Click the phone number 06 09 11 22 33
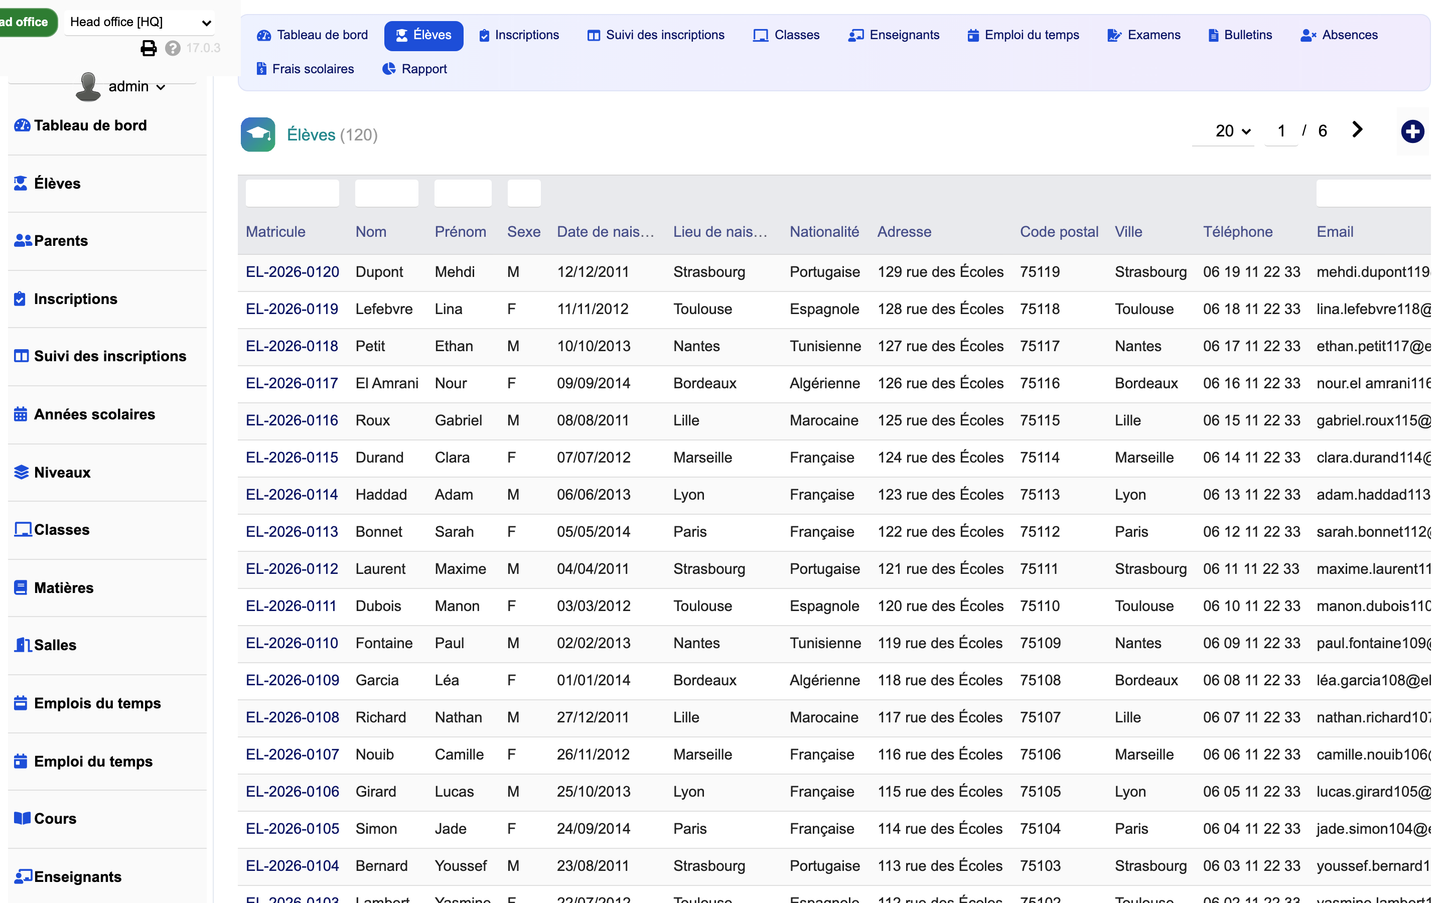1445x903 pixels. 1252,643
